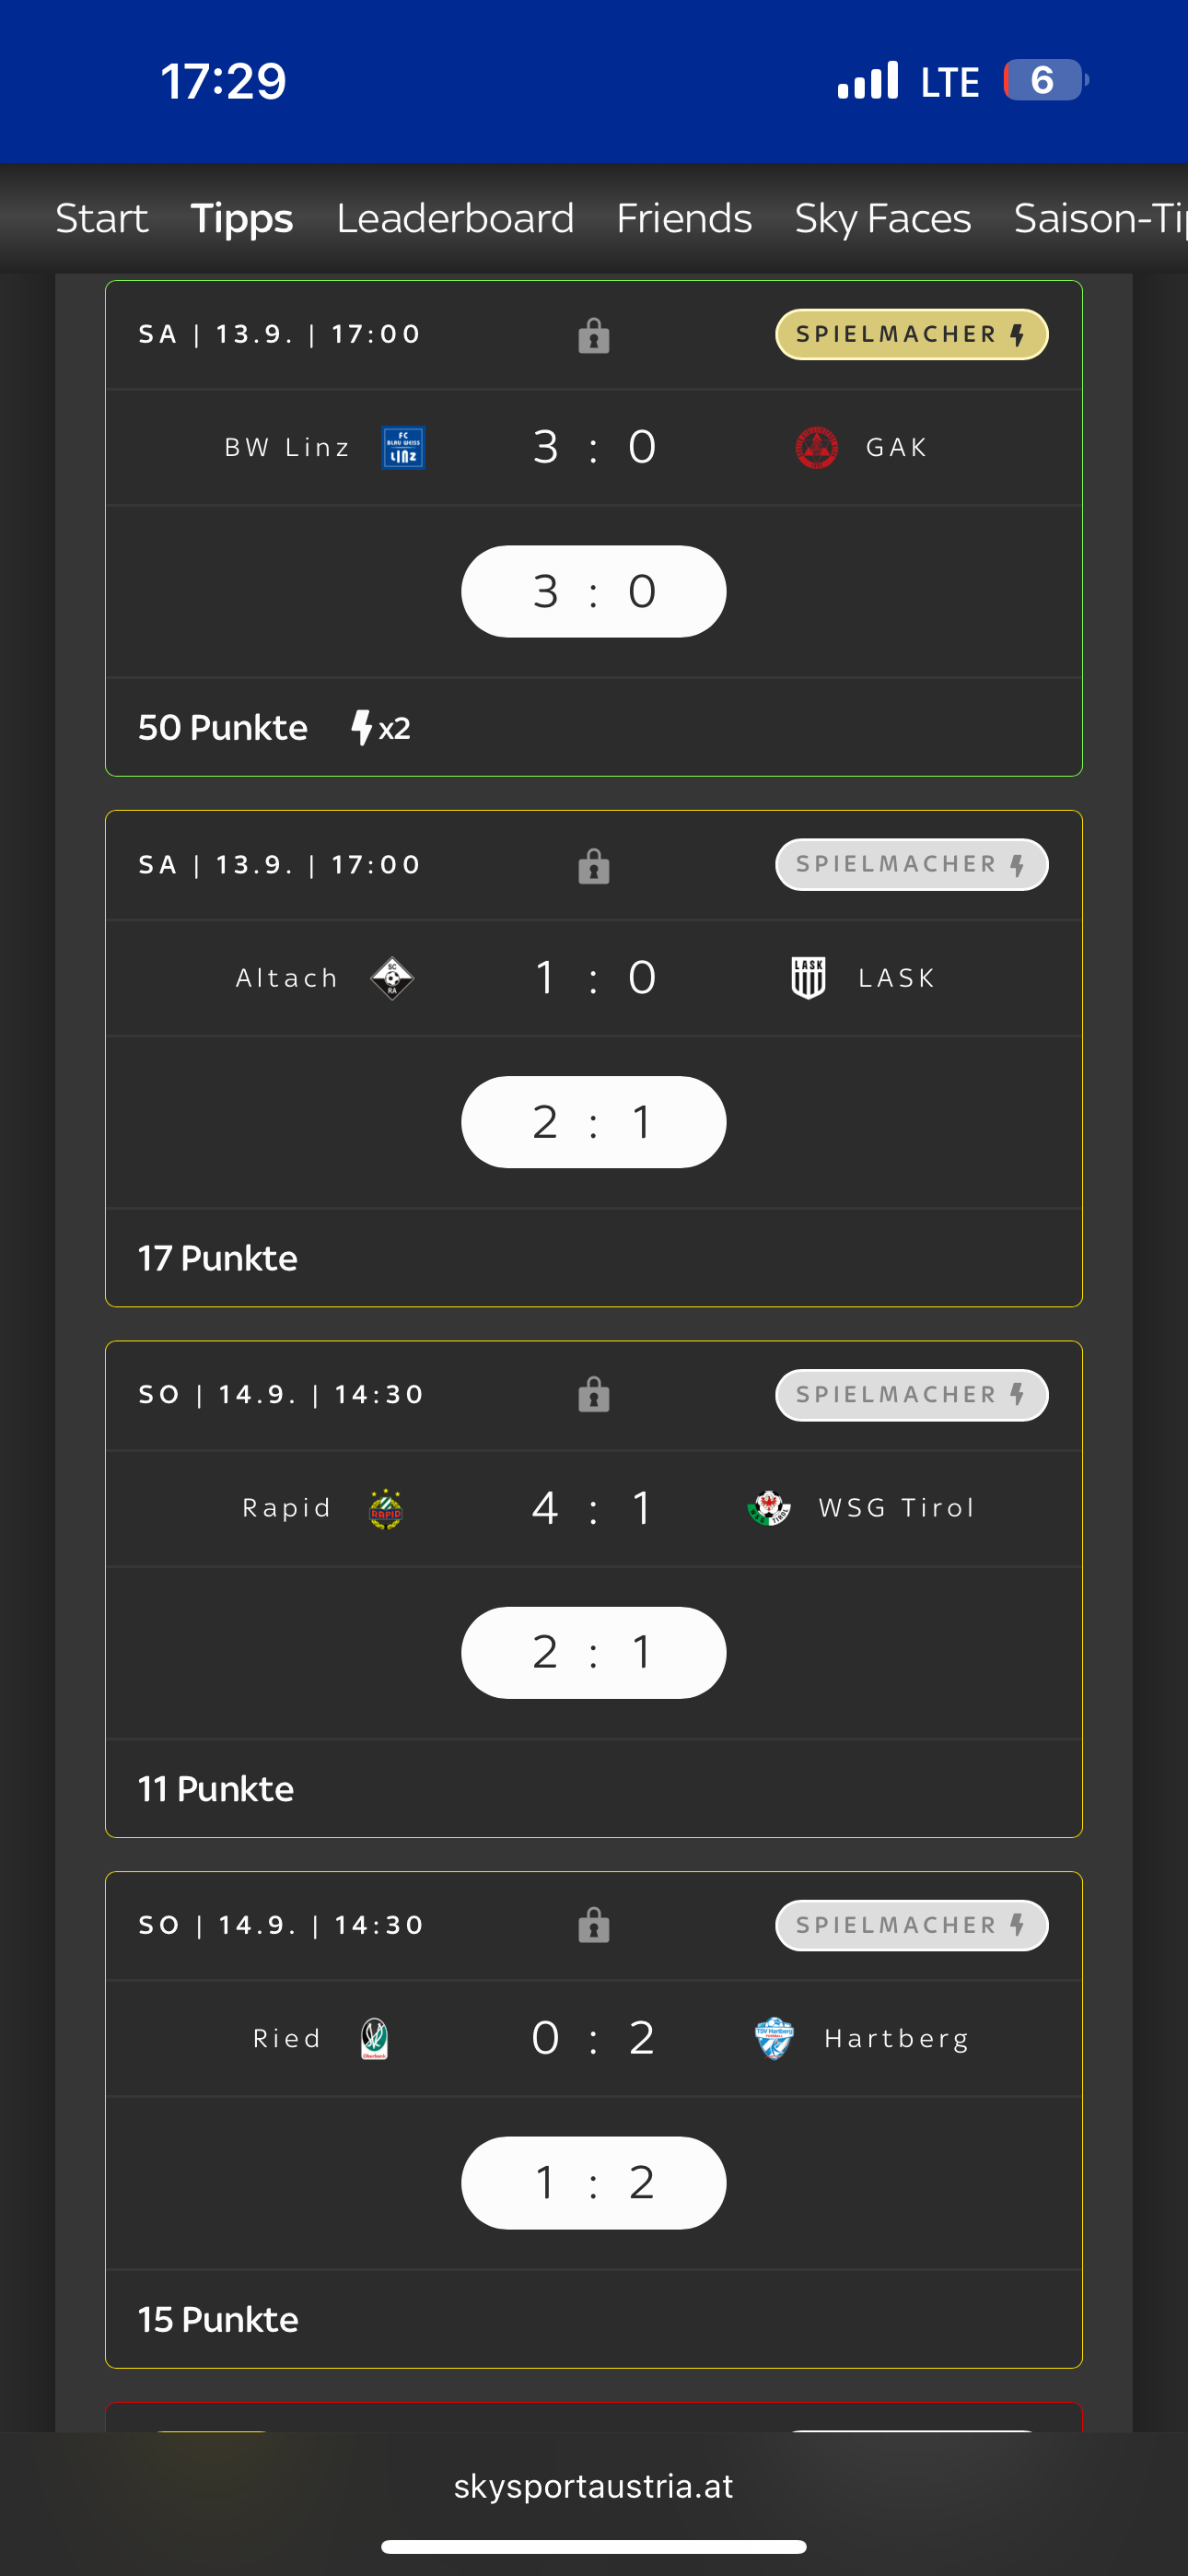Open the Sky Faces tab
Screen dimensions: 1188x2576
[x=882, y=218]
